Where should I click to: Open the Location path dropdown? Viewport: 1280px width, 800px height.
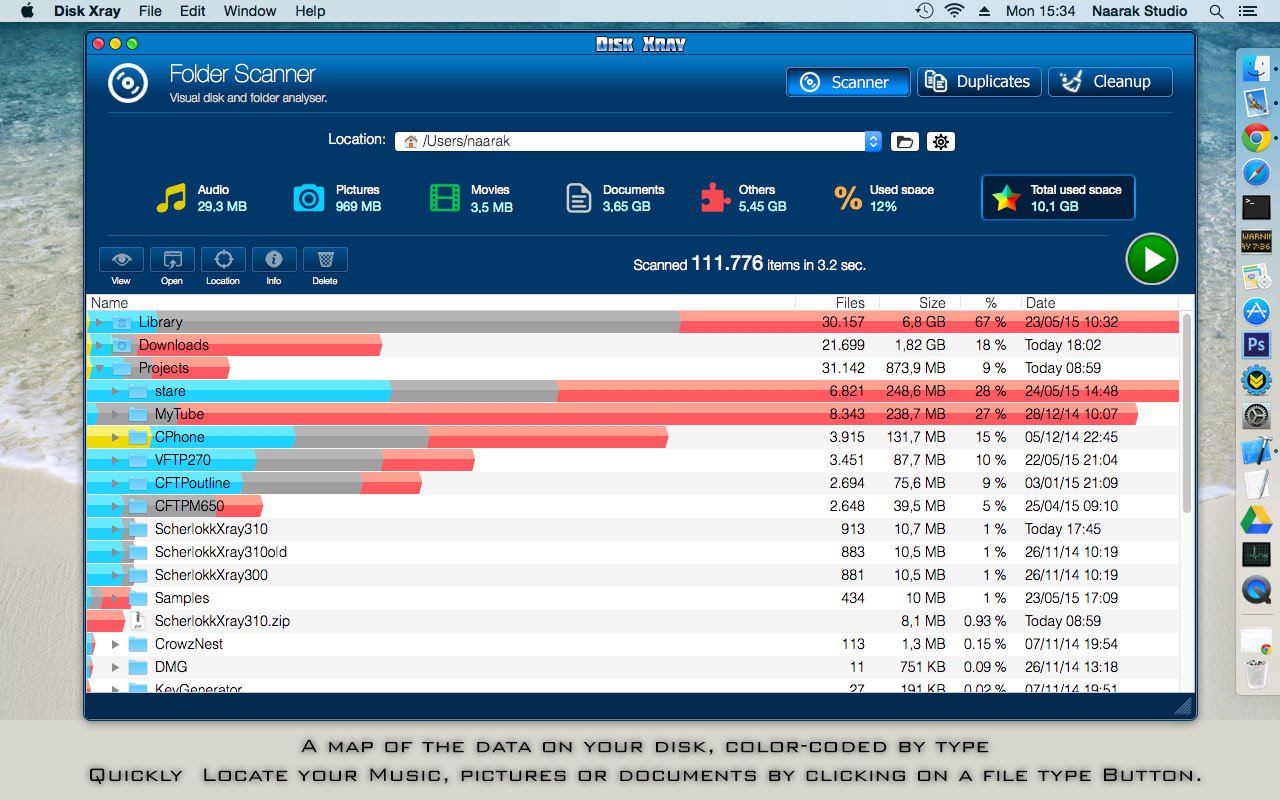point(871,141)
